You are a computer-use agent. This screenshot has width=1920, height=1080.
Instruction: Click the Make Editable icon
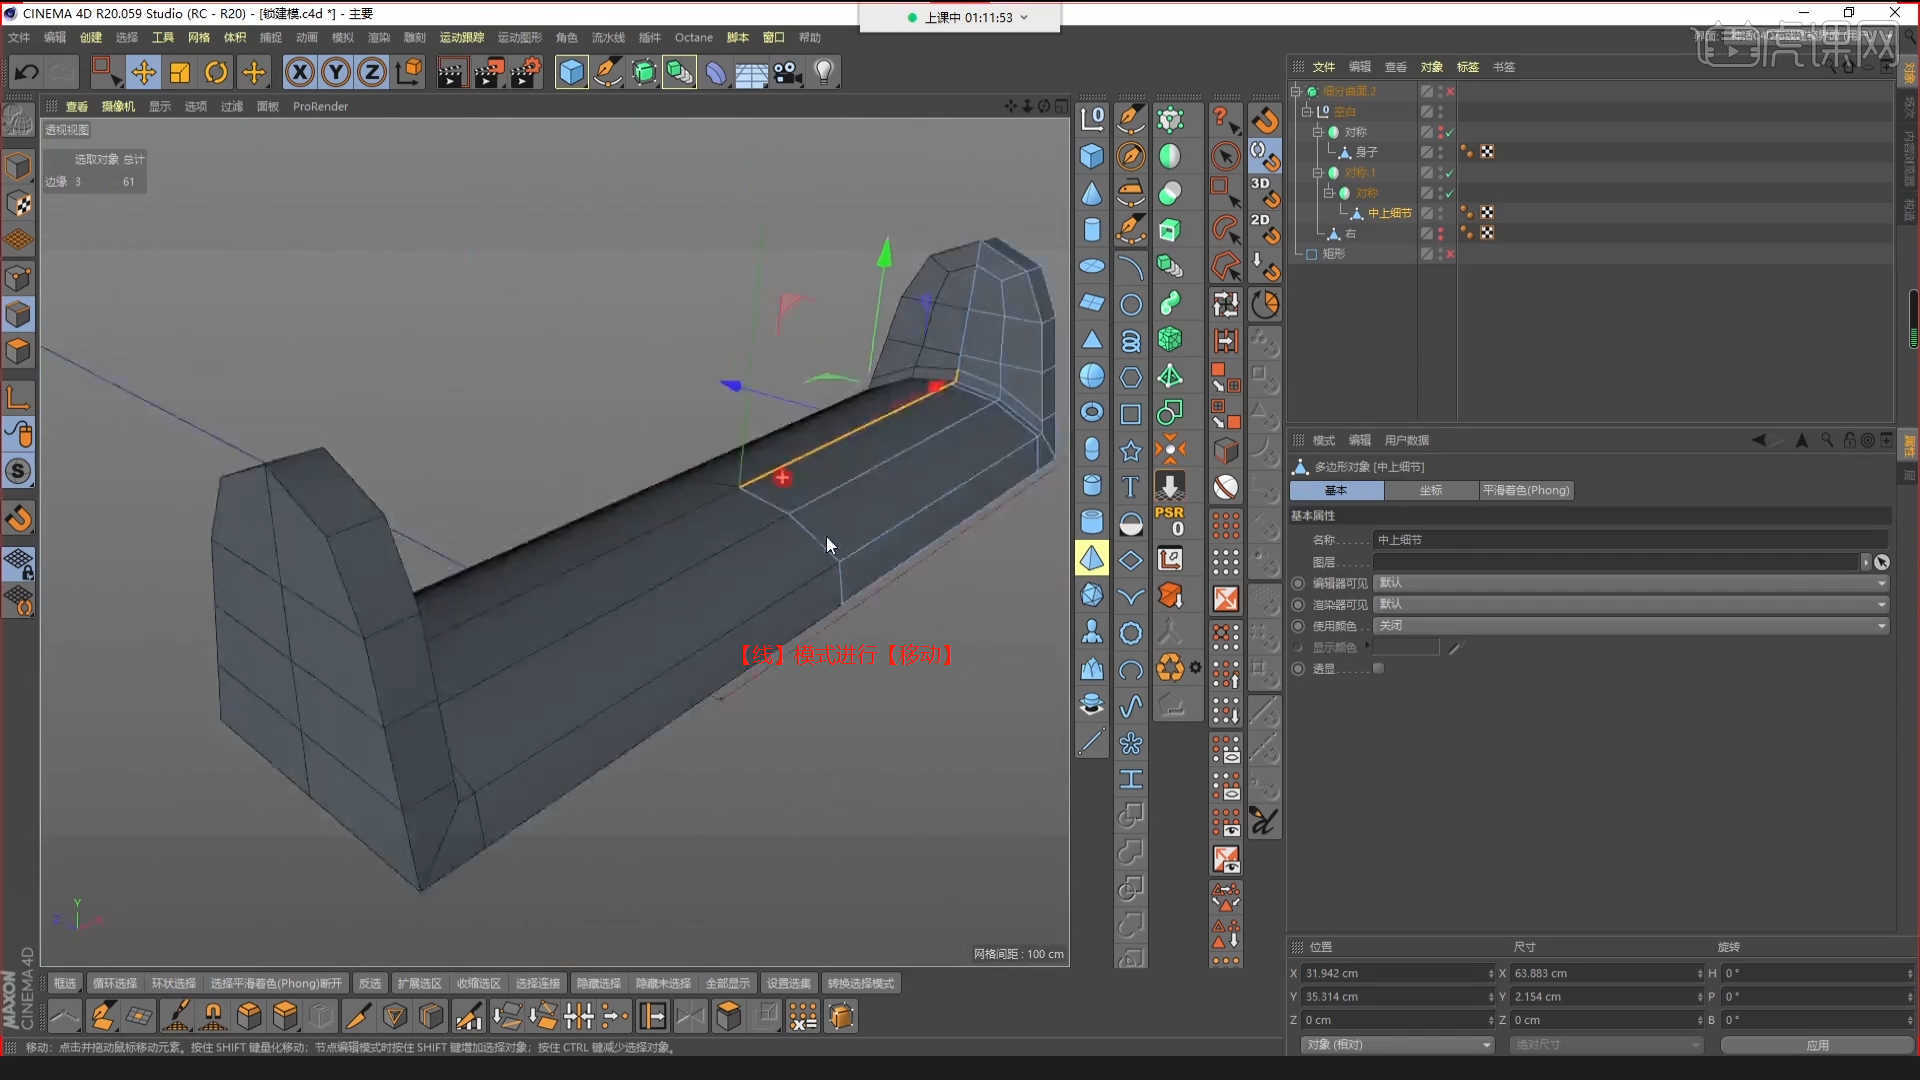coord(18,121)
